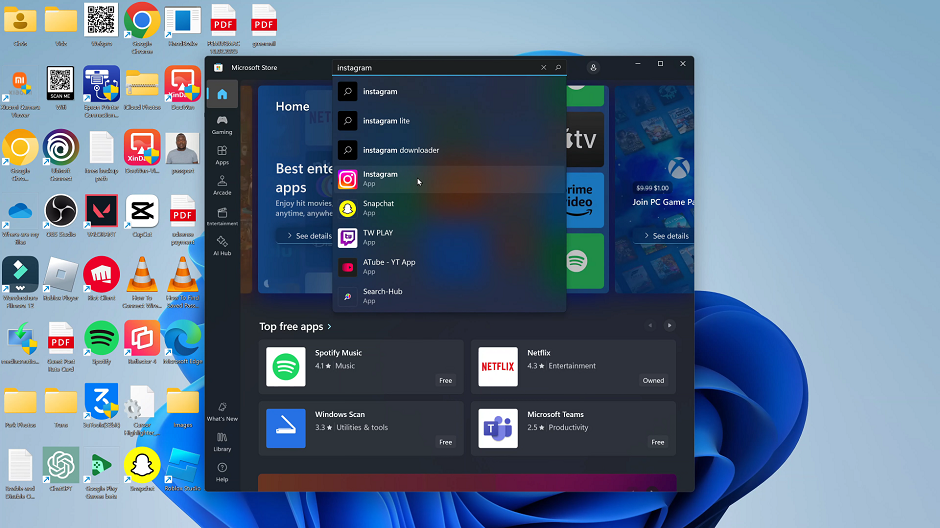Viewport: 940px width, 528px height.
Task: Click Prime Video tile in the hero banner
Action: (x=585, y=200)
